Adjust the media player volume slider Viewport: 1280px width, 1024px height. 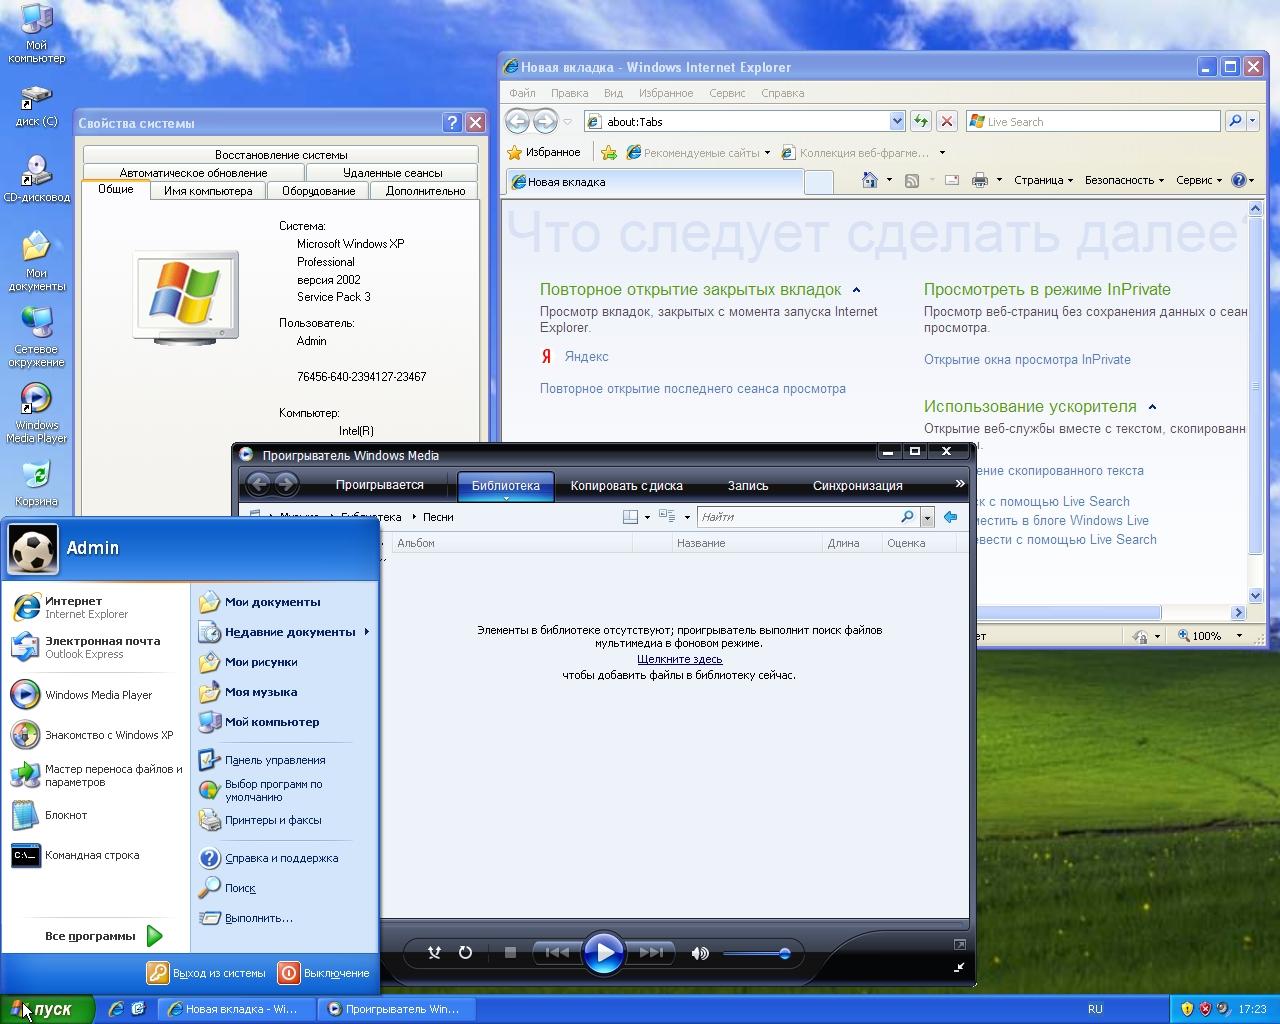[x=757, y=953]
